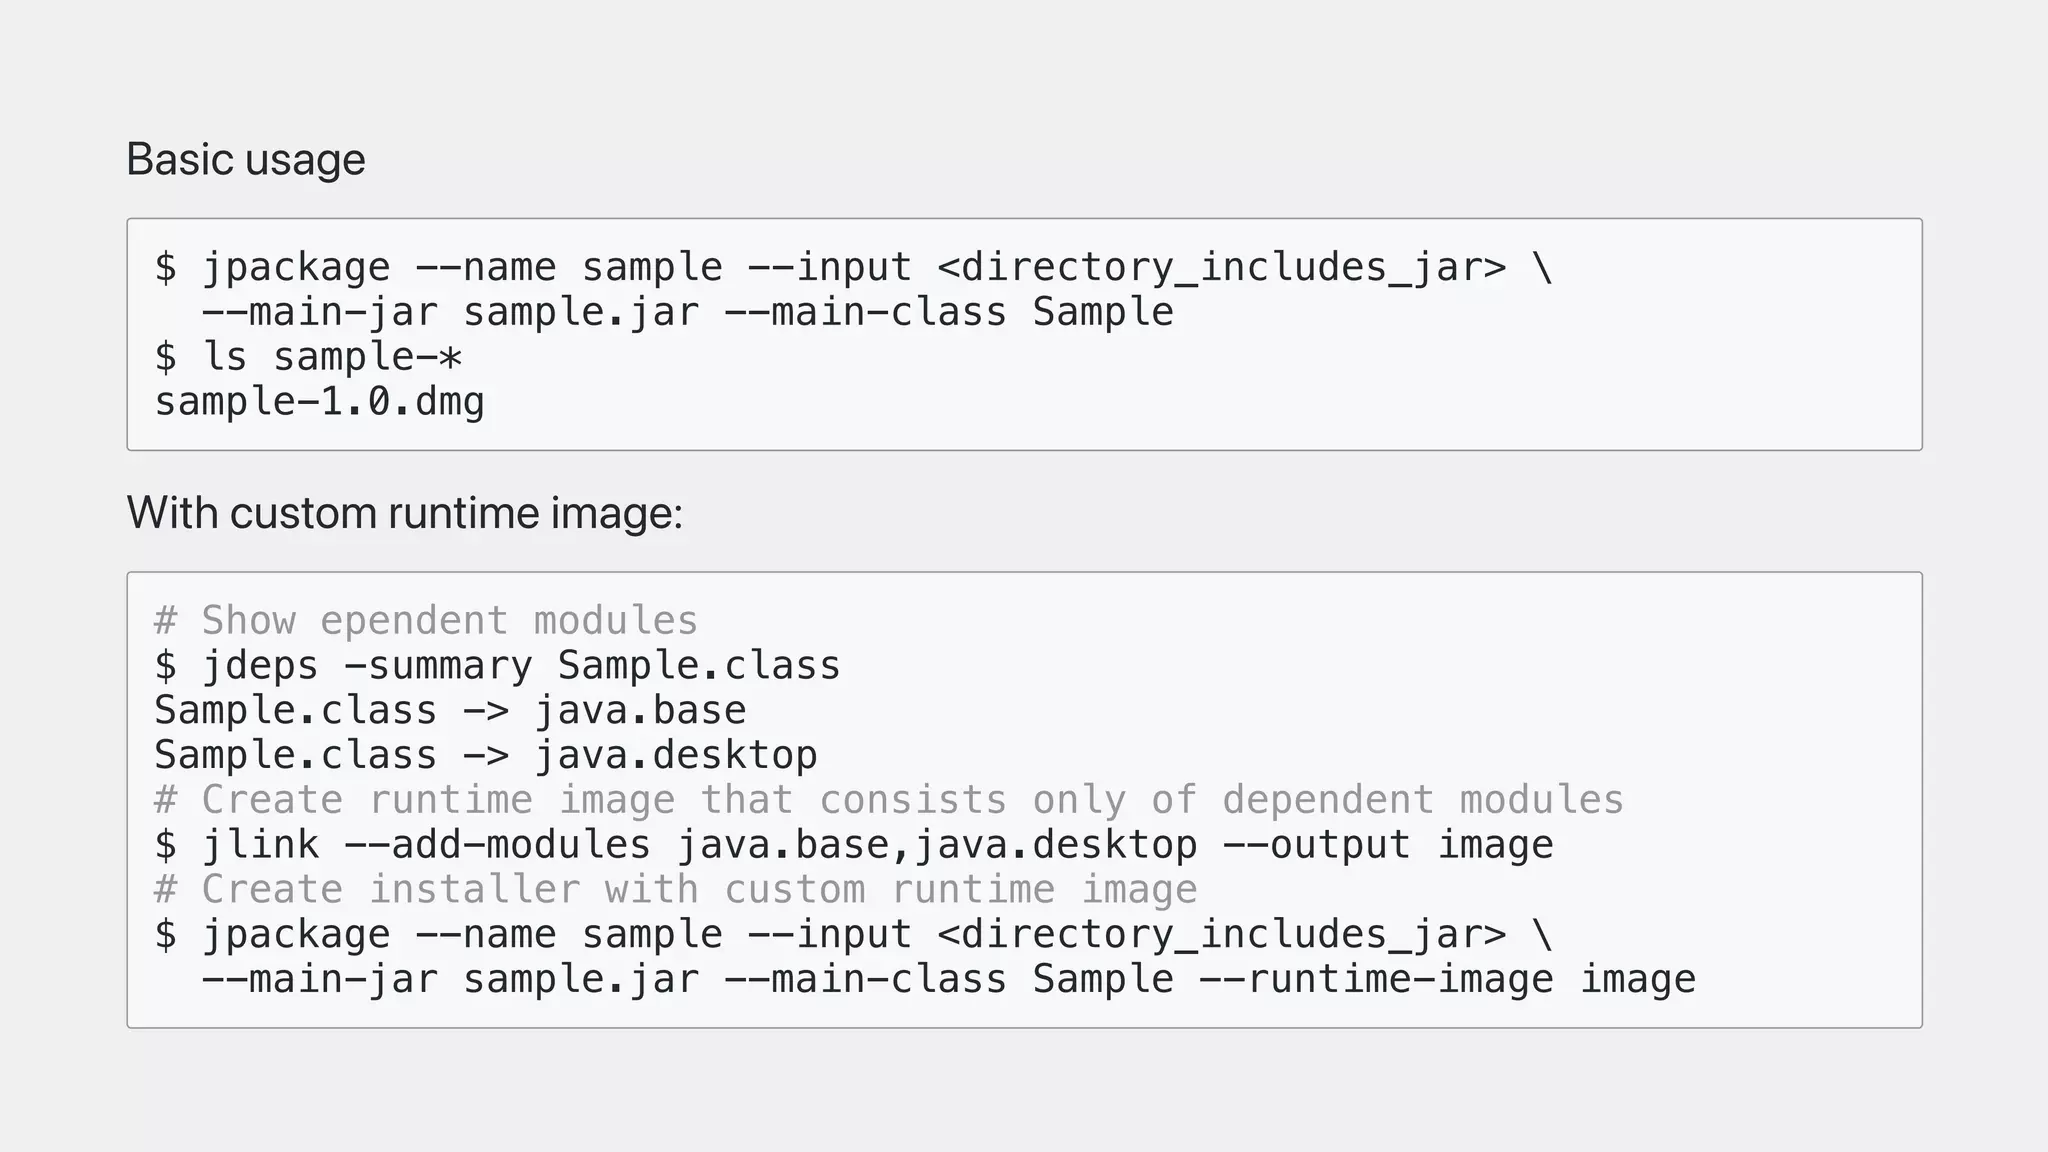Click "--main-jar" in the bottom code block

[319, 979]
